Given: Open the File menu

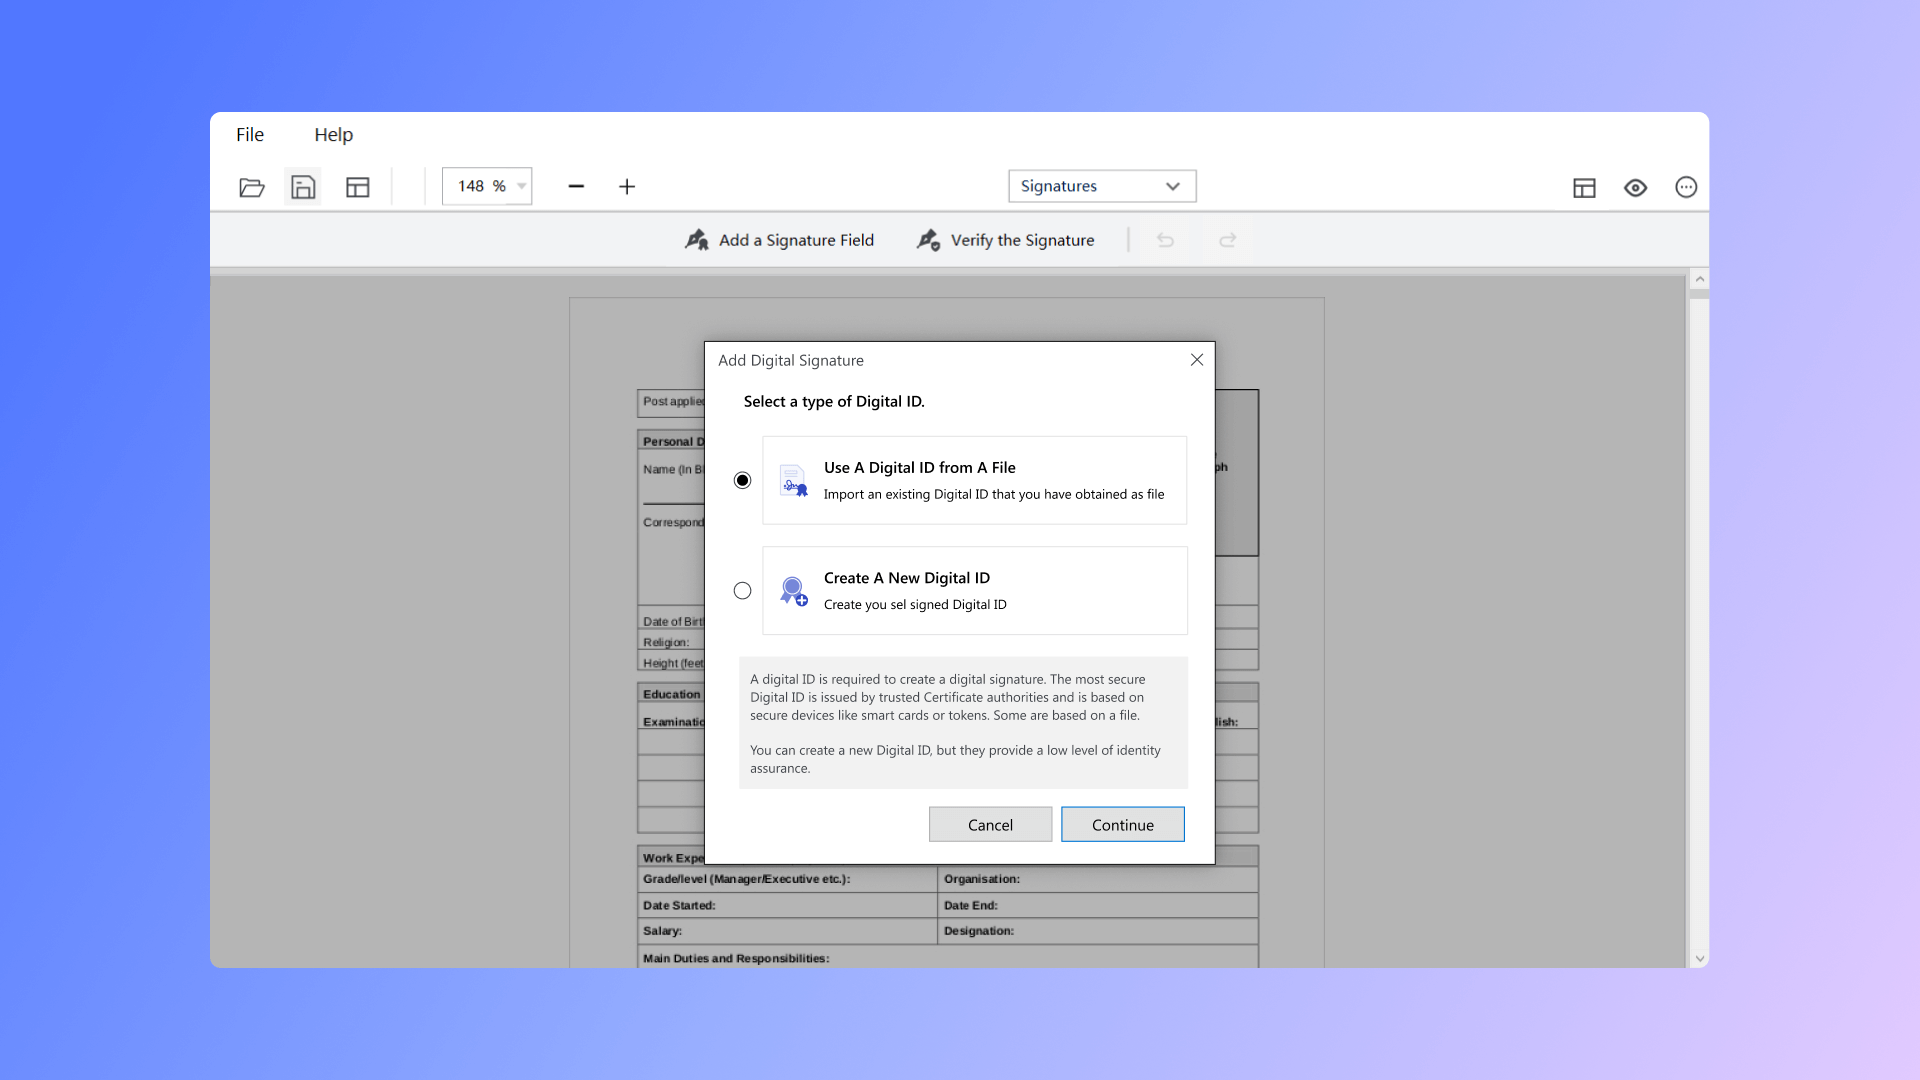Looking at the screenshot, I should pos(249,134).
